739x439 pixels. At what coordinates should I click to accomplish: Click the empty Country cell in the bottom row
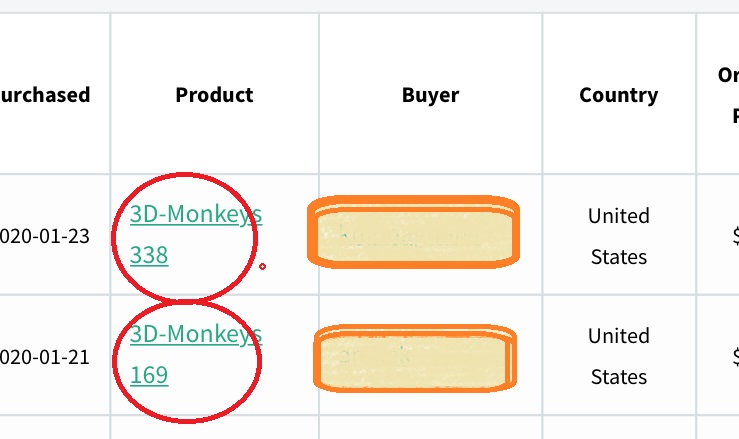(618, 428)
